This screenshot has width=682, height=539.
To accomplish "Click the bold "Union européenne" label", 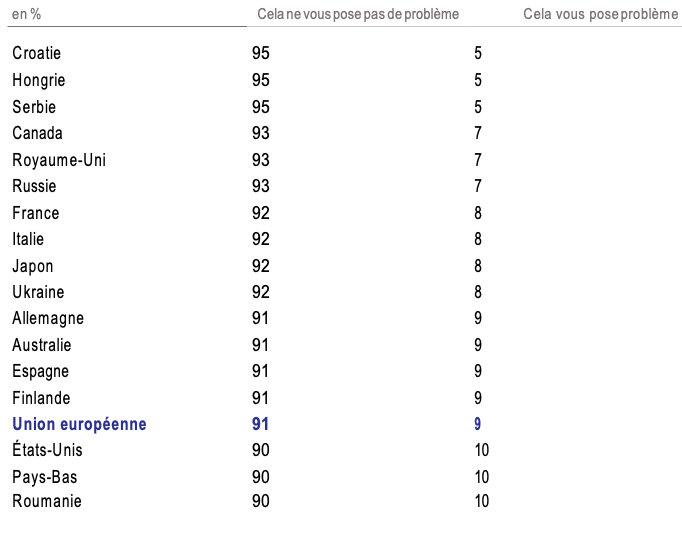I will (79, 424).
